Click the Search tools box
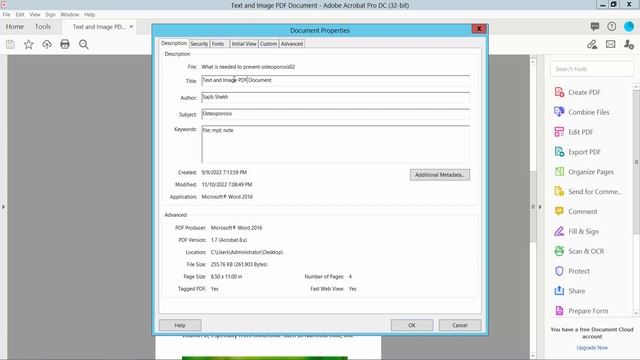This screenshot has height=360, width=640. [x=592, y=69]
